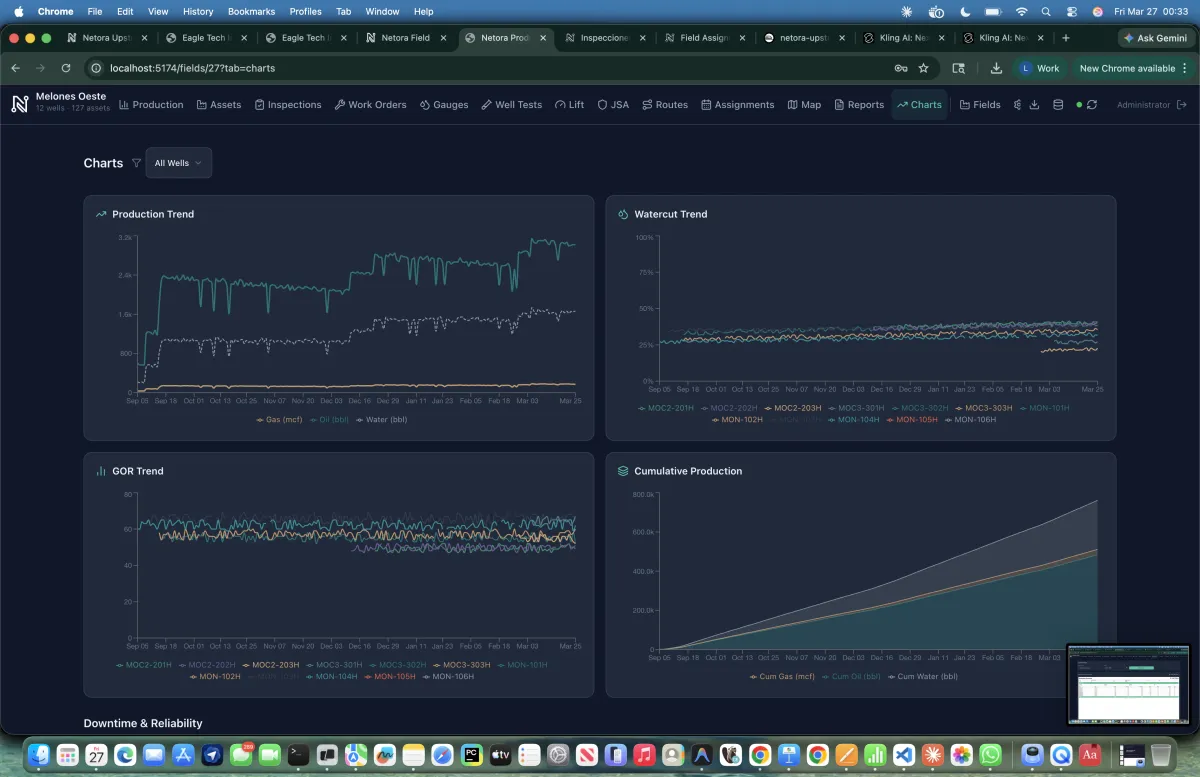This screenshot has height=777, width=1200.
Task: Trigger the refresh sync icon top right
Action: [x=1092, y=104]
